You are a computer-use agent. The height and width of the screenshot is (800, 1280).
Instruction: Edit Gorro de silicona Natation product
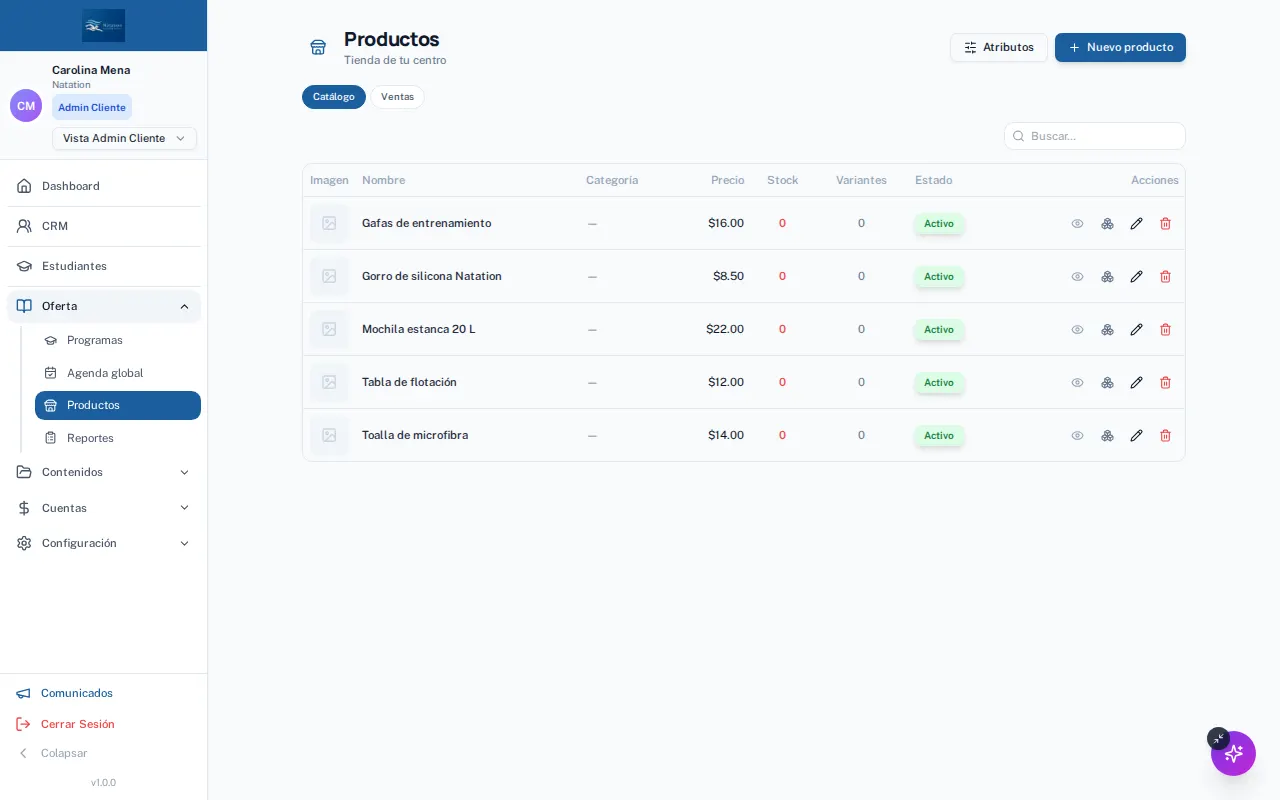[x=1136, y=276]
